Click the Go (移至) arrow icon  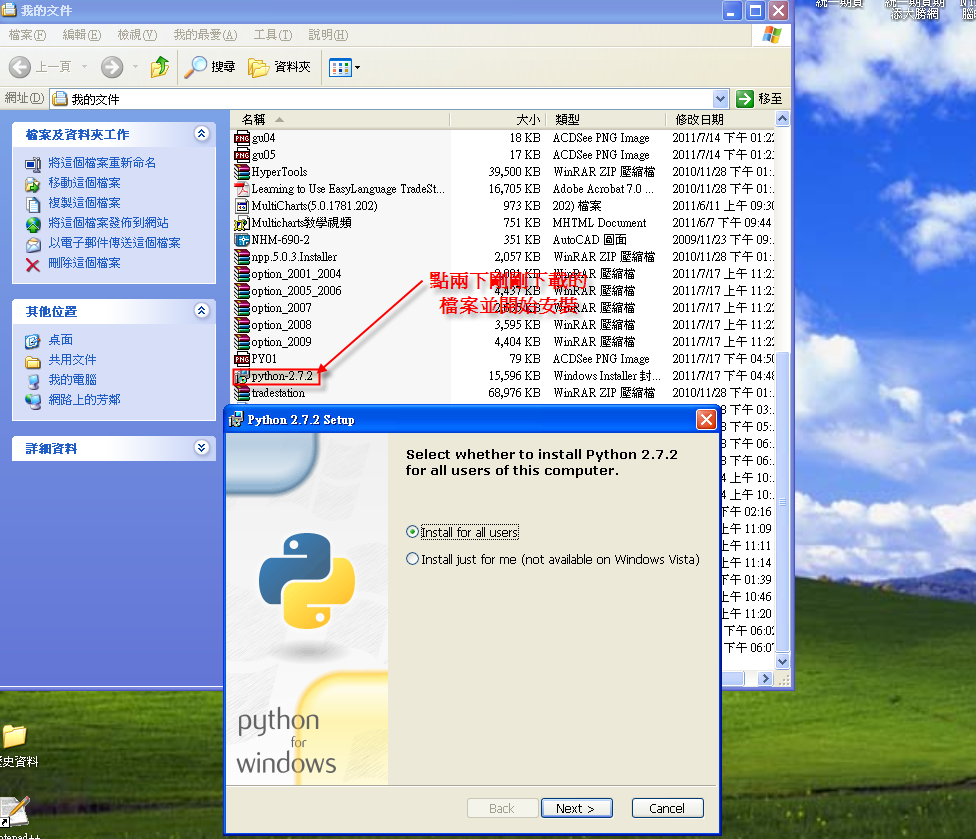point(744,98)
